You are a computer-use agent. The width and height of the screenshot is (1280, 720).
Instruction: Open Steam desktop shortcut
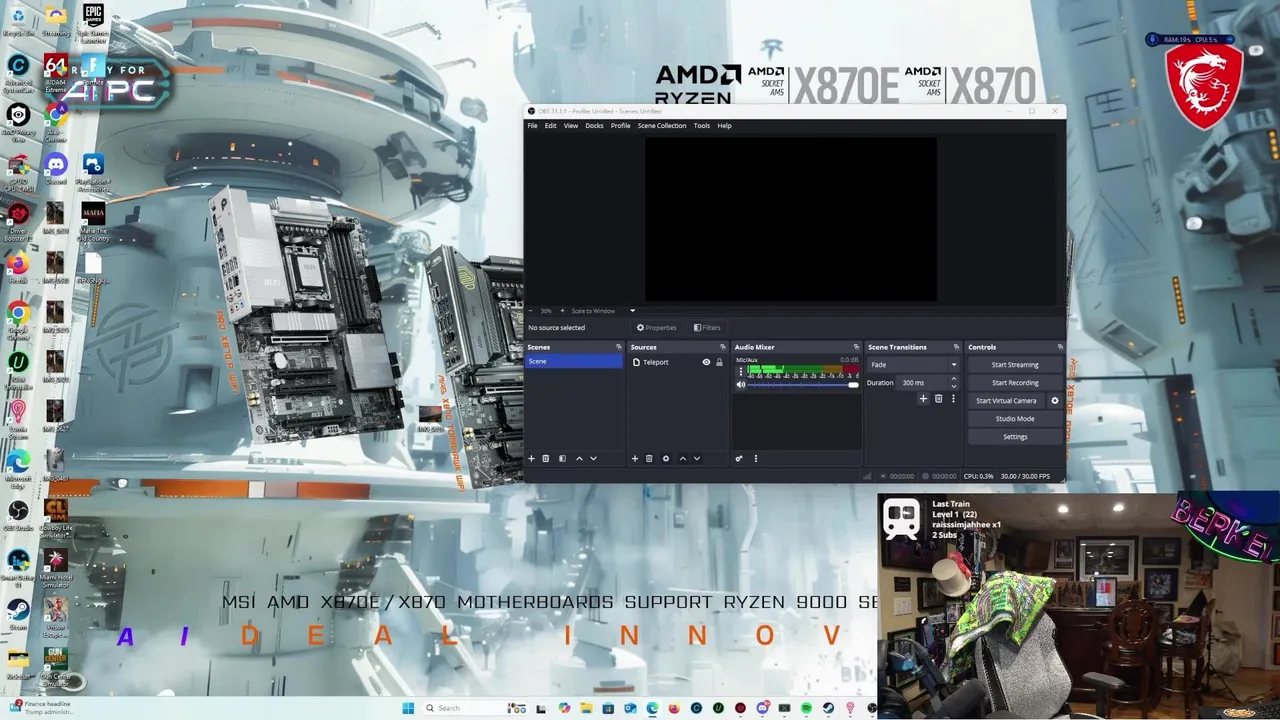[x=18, y=612]
